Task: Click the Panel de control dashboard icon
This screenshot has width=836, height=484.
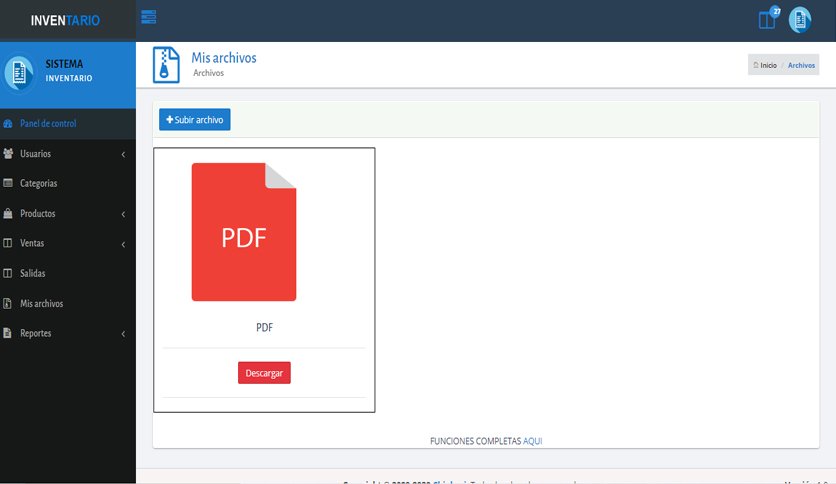Action: 8,124
